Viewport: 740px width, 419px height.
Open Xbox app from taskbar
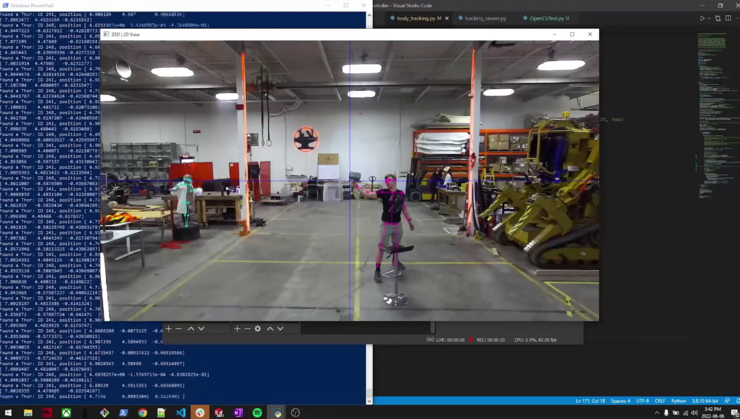(67, 413)
